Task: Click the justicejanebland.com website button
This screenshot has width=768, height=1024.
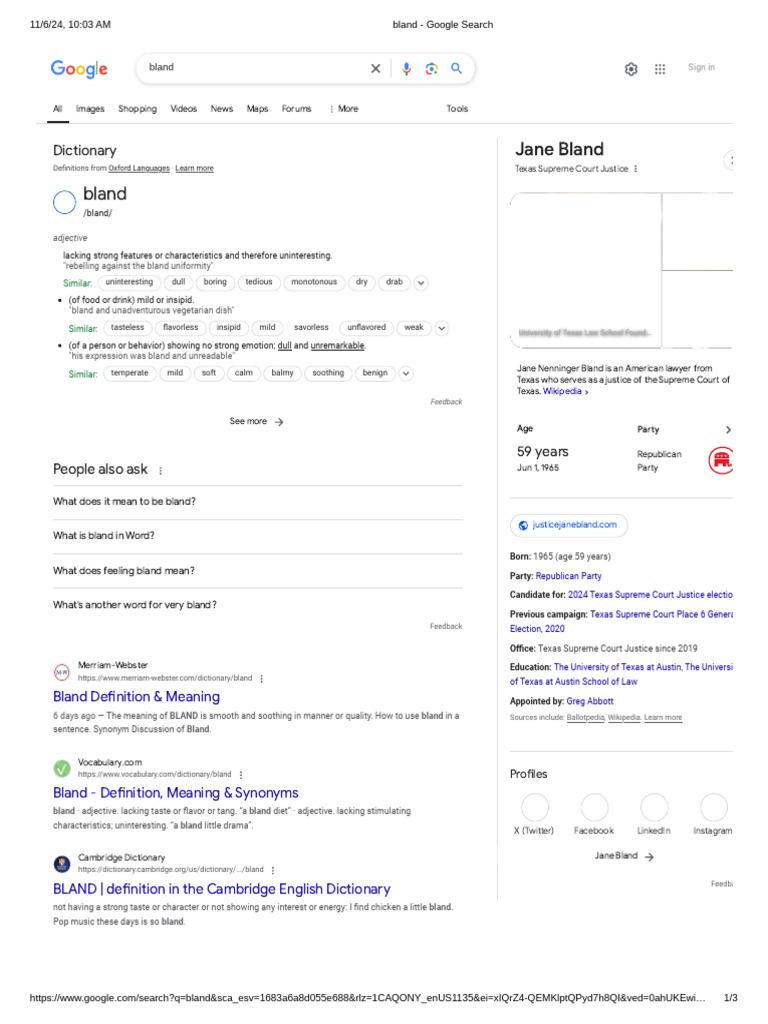Action: tap(569, 525)
